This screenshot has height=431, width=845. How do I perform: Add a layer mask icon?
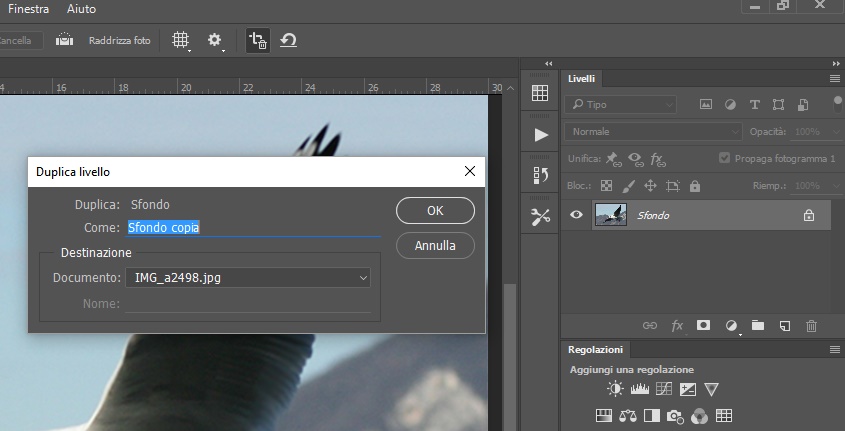703,325
